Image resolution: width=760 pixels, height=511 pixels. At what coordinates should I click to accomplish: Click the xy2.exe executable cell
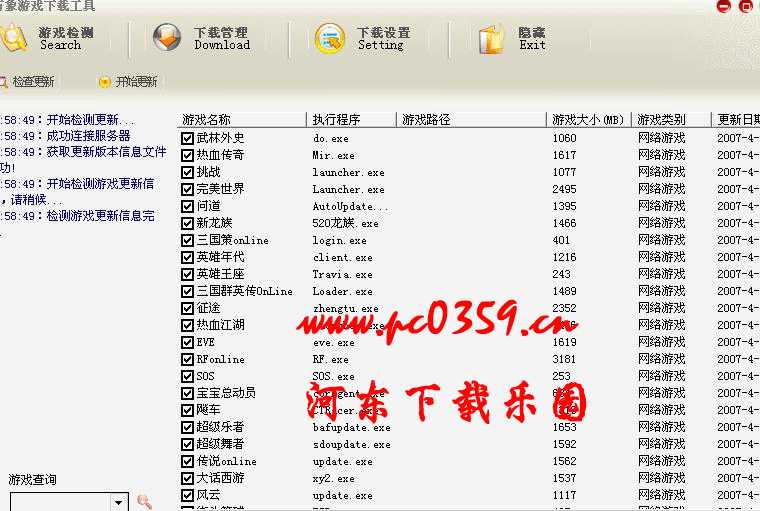[x=334, y=479]
